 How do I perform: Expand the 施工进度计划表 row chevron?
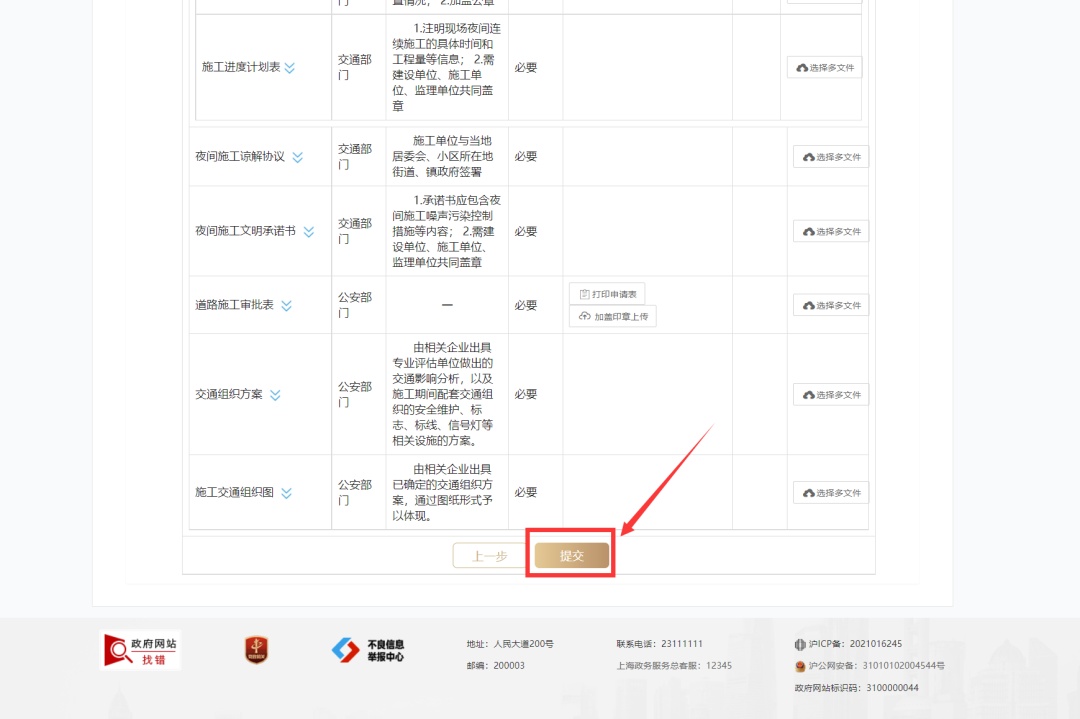tap(290, 67)
